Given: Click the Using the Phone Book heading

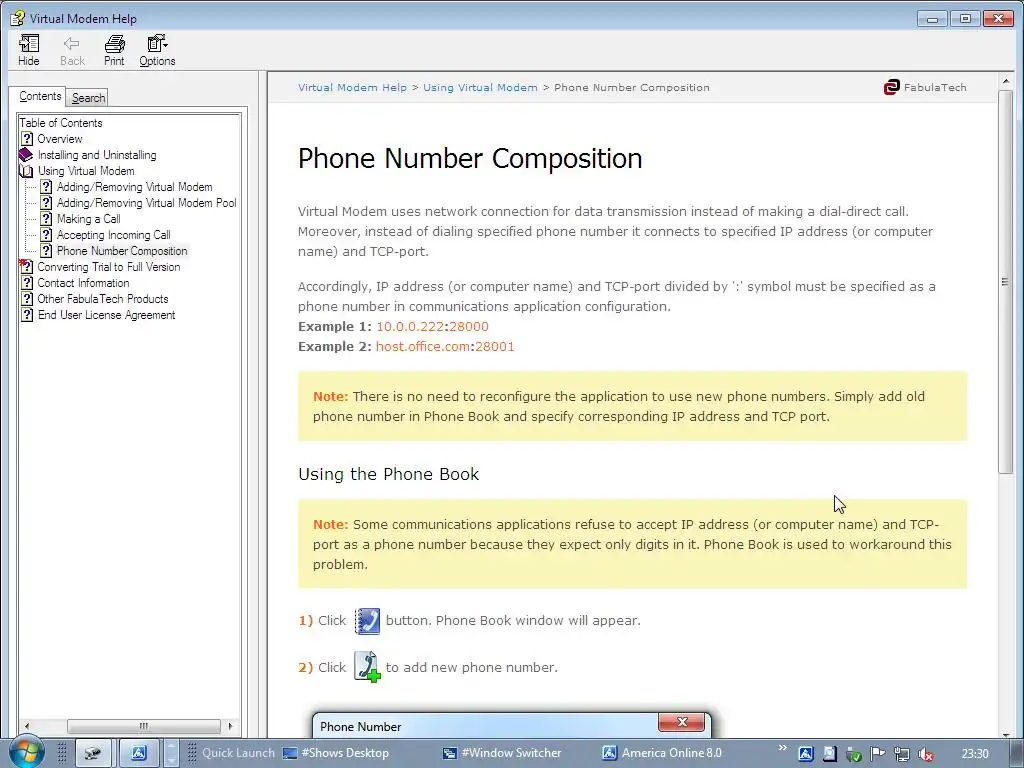Looking at the screenshot, I should [x=389, y=474].
